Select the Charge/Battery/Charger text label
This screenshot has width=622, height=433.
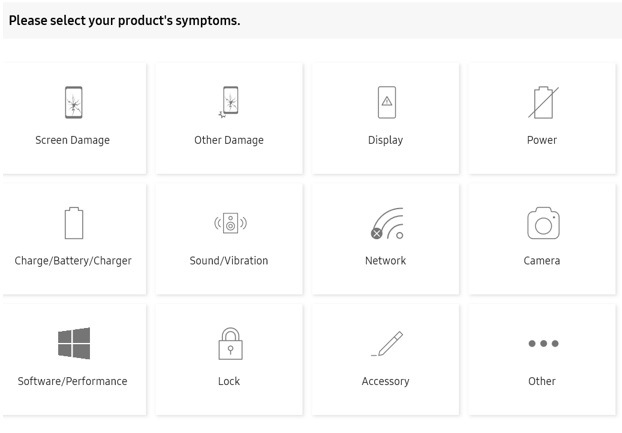pyautogui.click(x=73, y=261)
